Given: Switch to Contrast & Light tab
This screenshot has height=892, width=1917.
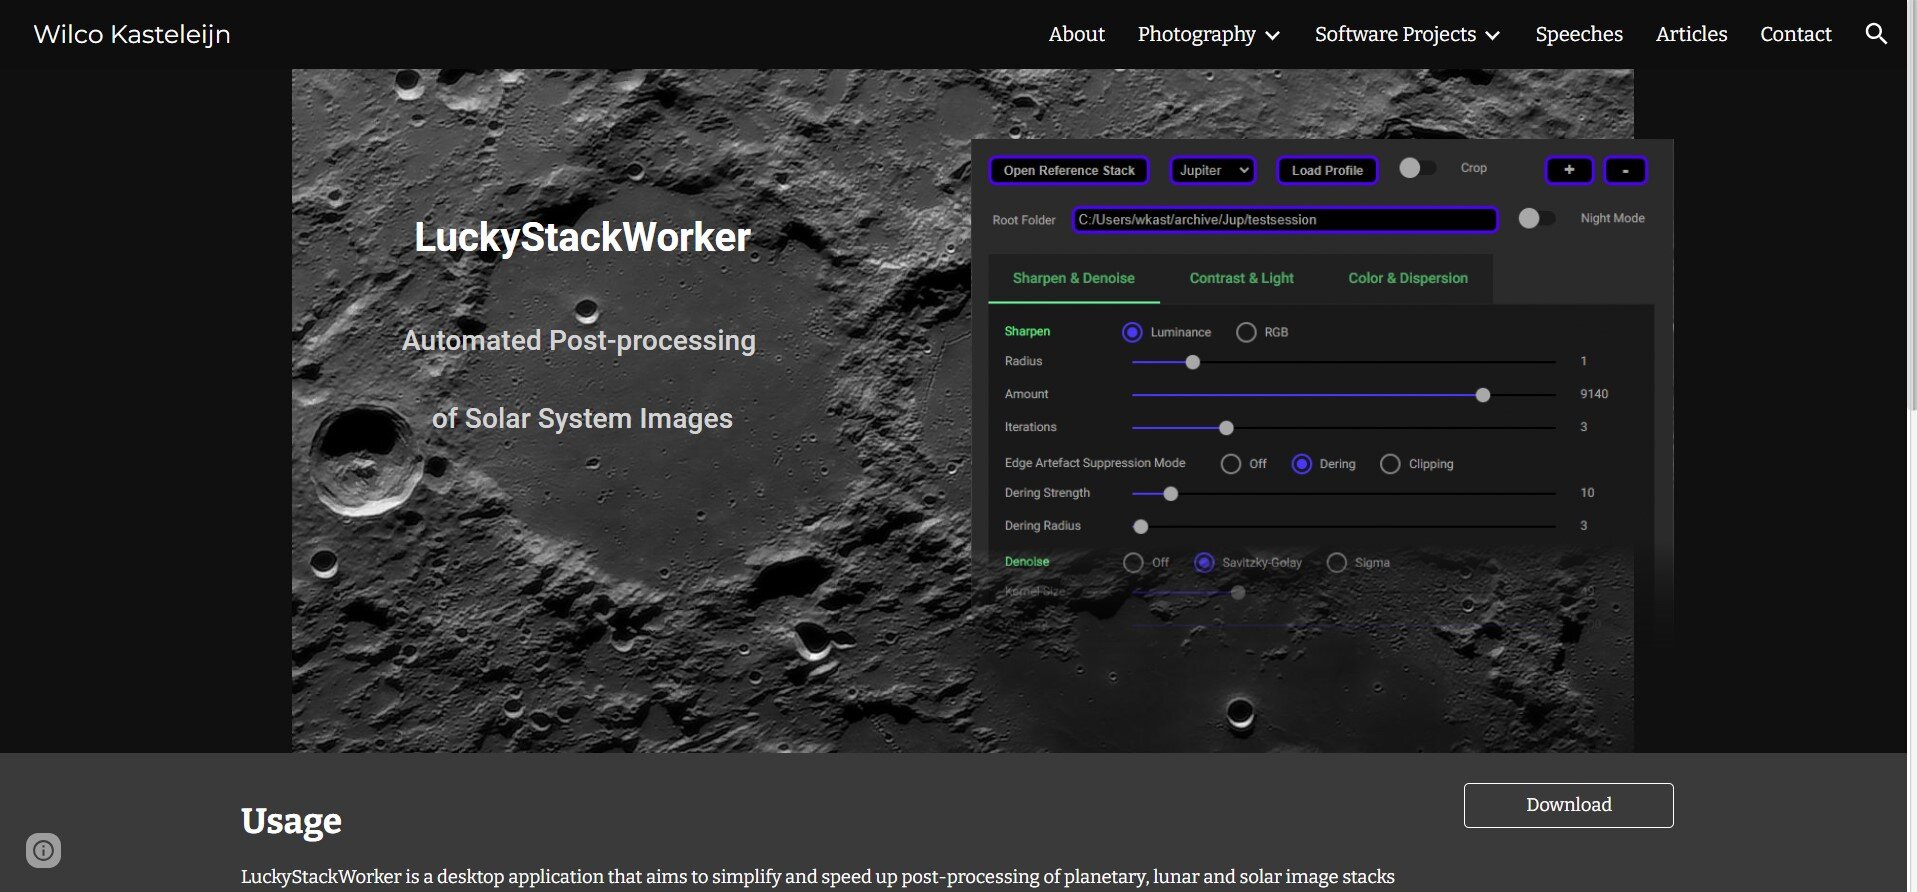Looking at the screenshot, I should click(1241, 278).
